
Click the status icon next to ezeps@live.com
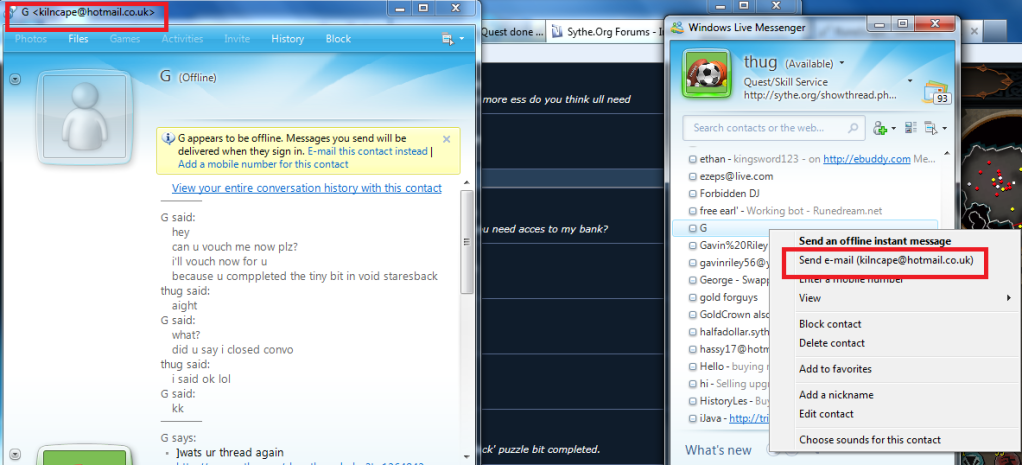[693, 176]
